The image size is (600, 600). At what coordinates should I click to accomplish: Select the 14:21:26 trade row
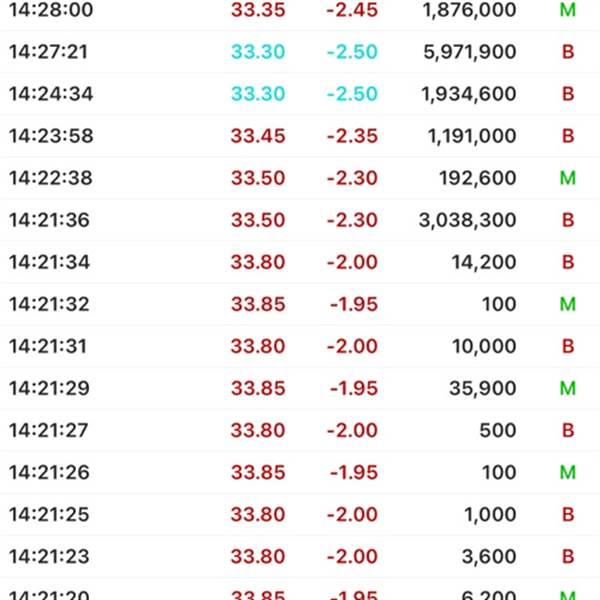[x=300, y=473]
